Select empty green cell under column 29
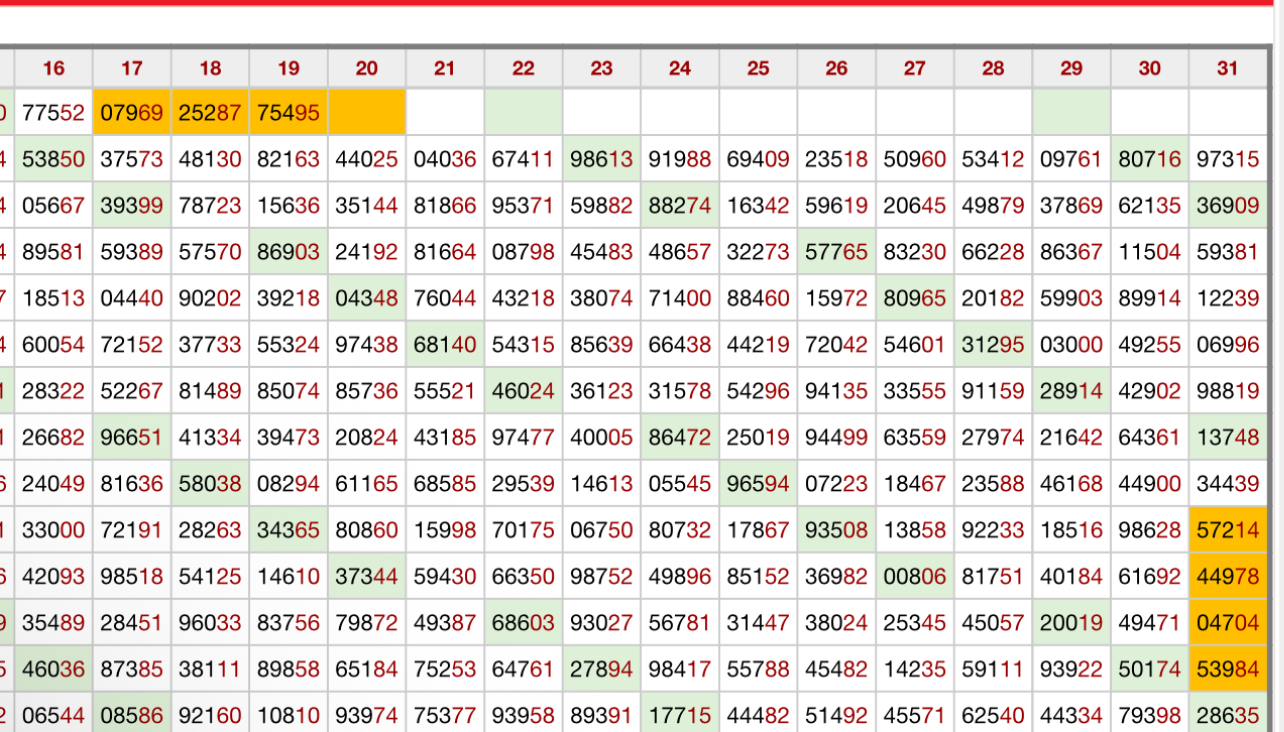This screenshot has height=732, width=1284. [x=1071, y=113]
